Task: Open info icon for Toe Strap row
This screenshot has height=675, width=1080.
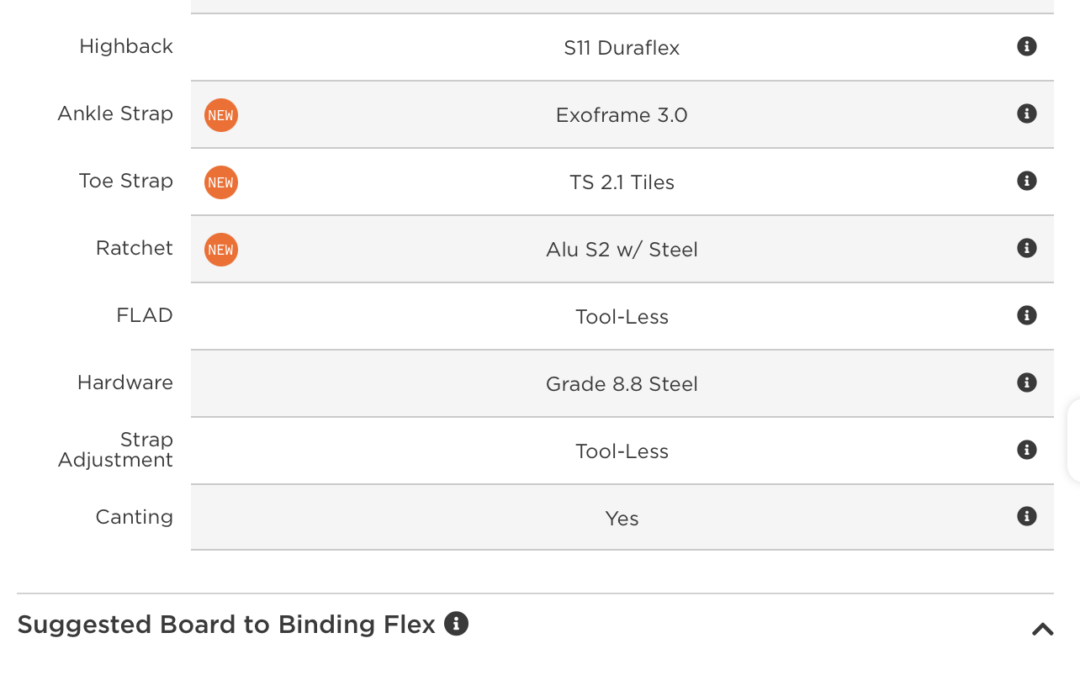Action: coord(1026,180)
